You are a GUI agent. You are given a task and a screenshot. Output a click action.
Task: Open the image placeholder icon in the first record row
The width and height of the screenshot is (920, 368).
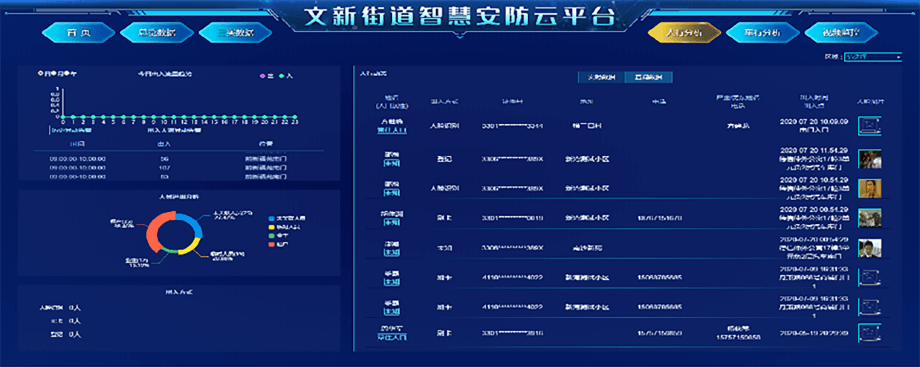pyautogui.click(x=870, y=125)
